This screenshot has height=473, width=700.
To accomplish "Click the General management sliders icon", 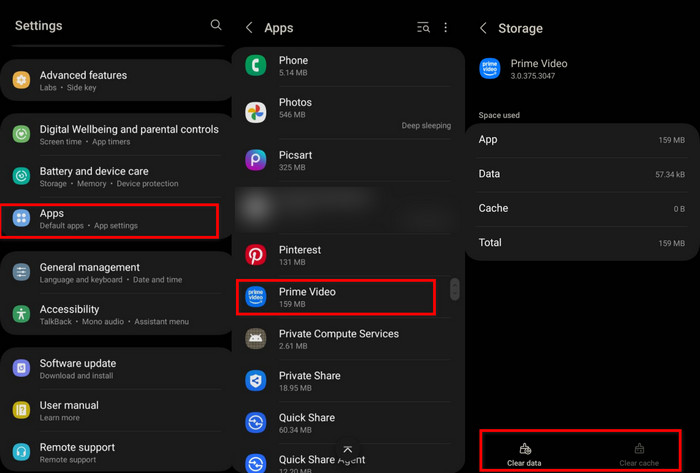I will pos(21,272).
